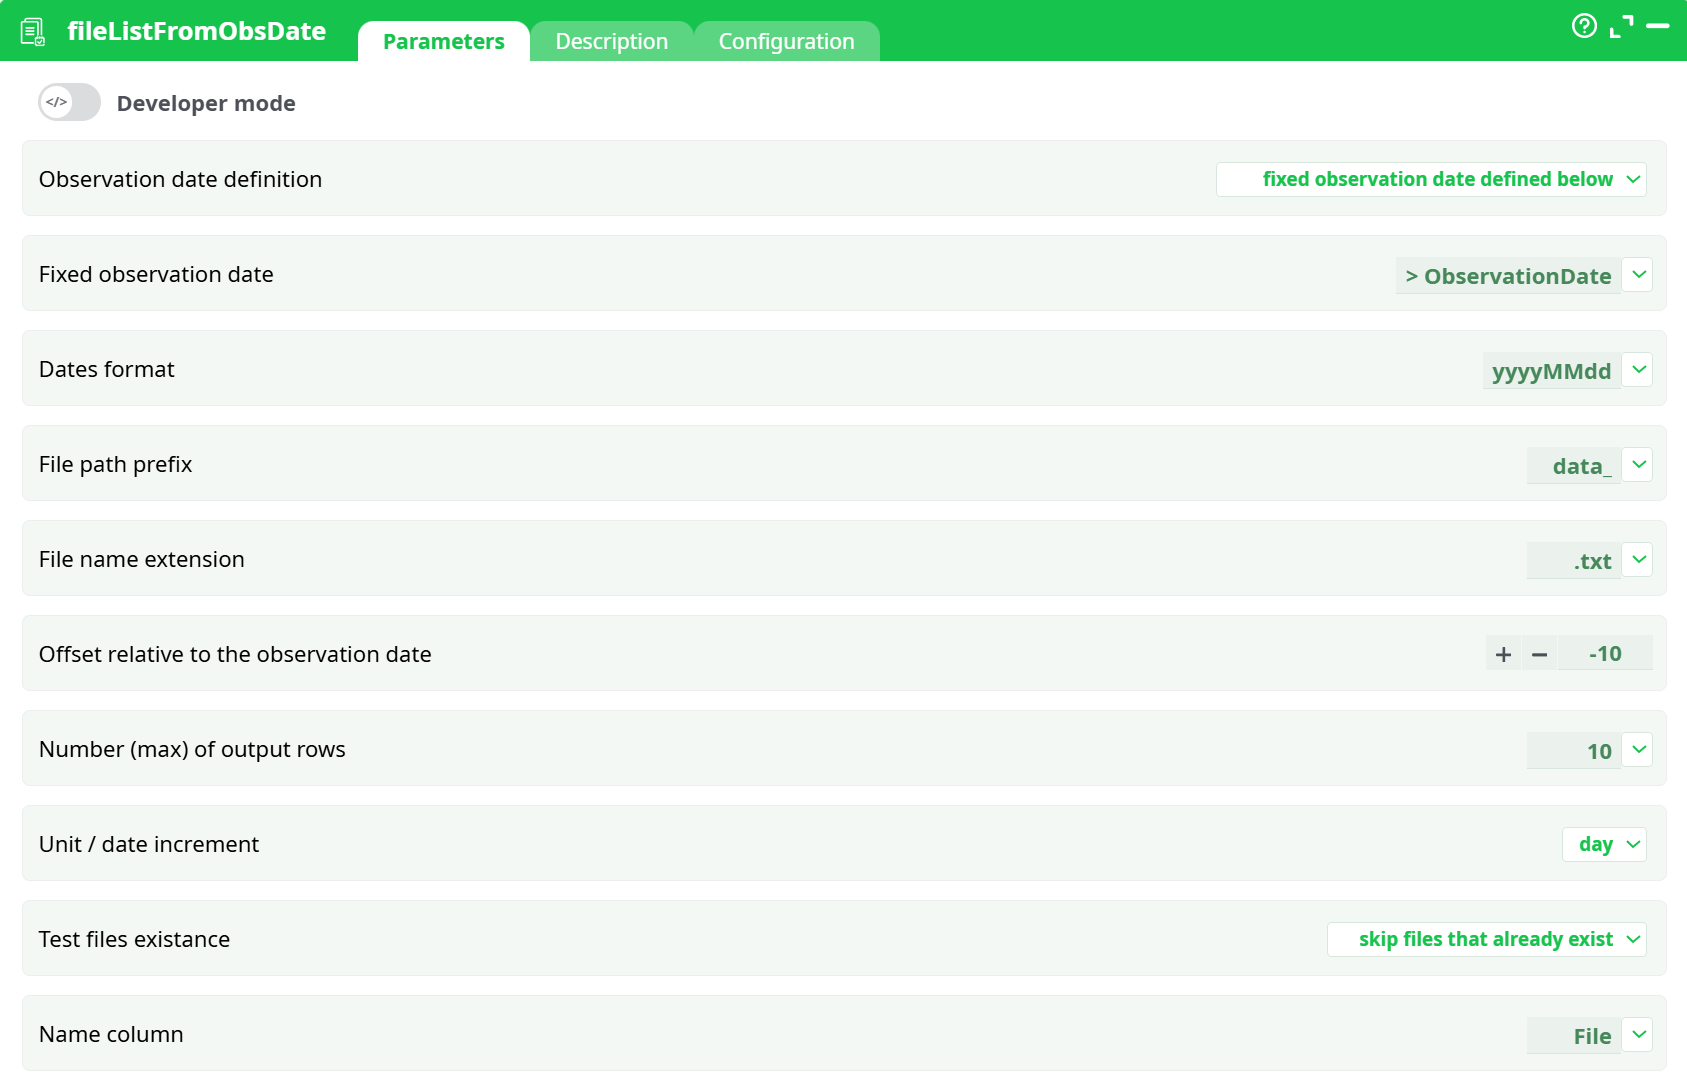1687x1083 pixels.
Task: Open the .txt File name extension dropdown
Action: point(1638,560)
